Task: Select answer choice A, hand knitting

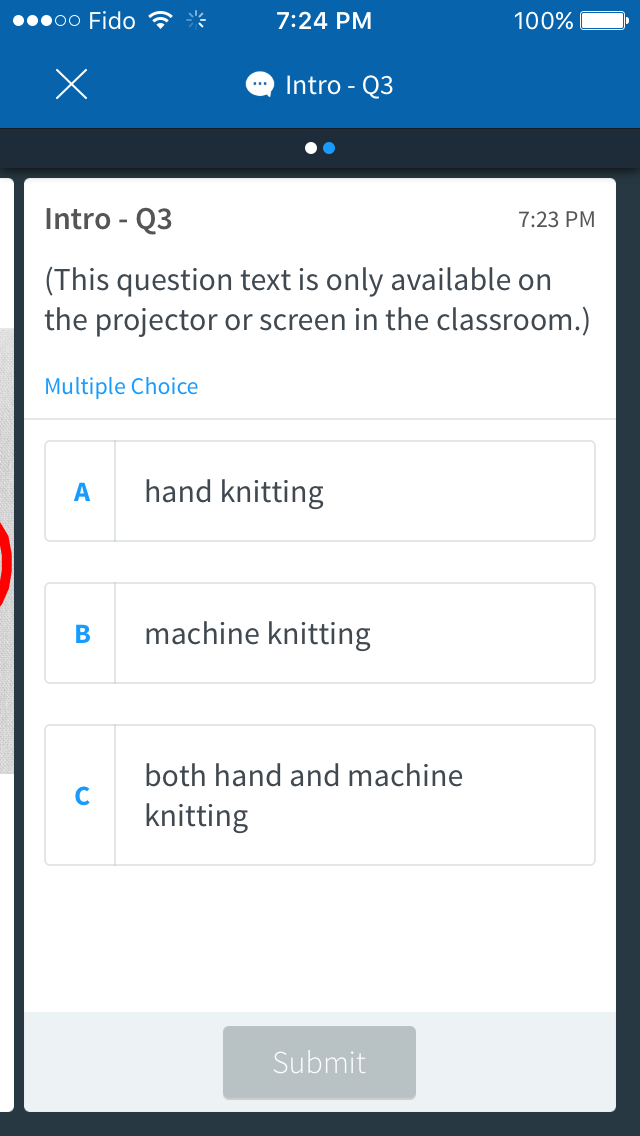Action: [x=320, y=490]
